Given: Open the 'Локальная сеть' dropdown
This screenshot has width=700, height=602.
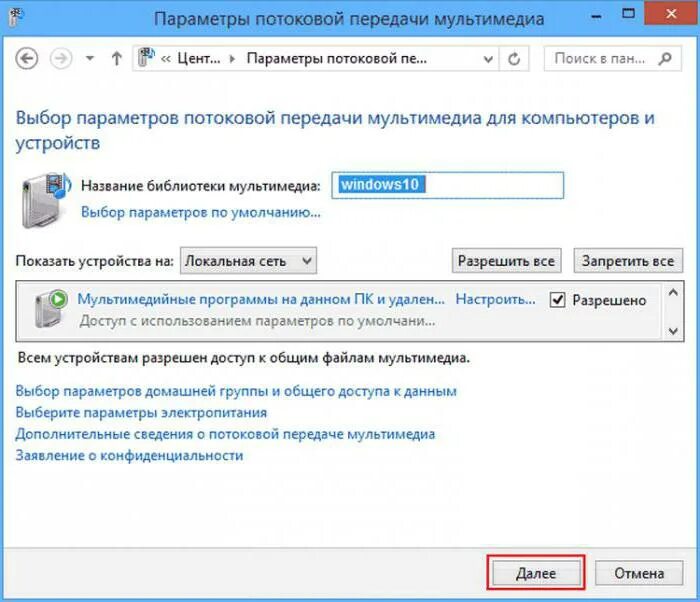Looking at the screenshot, I should coord(248,261).
